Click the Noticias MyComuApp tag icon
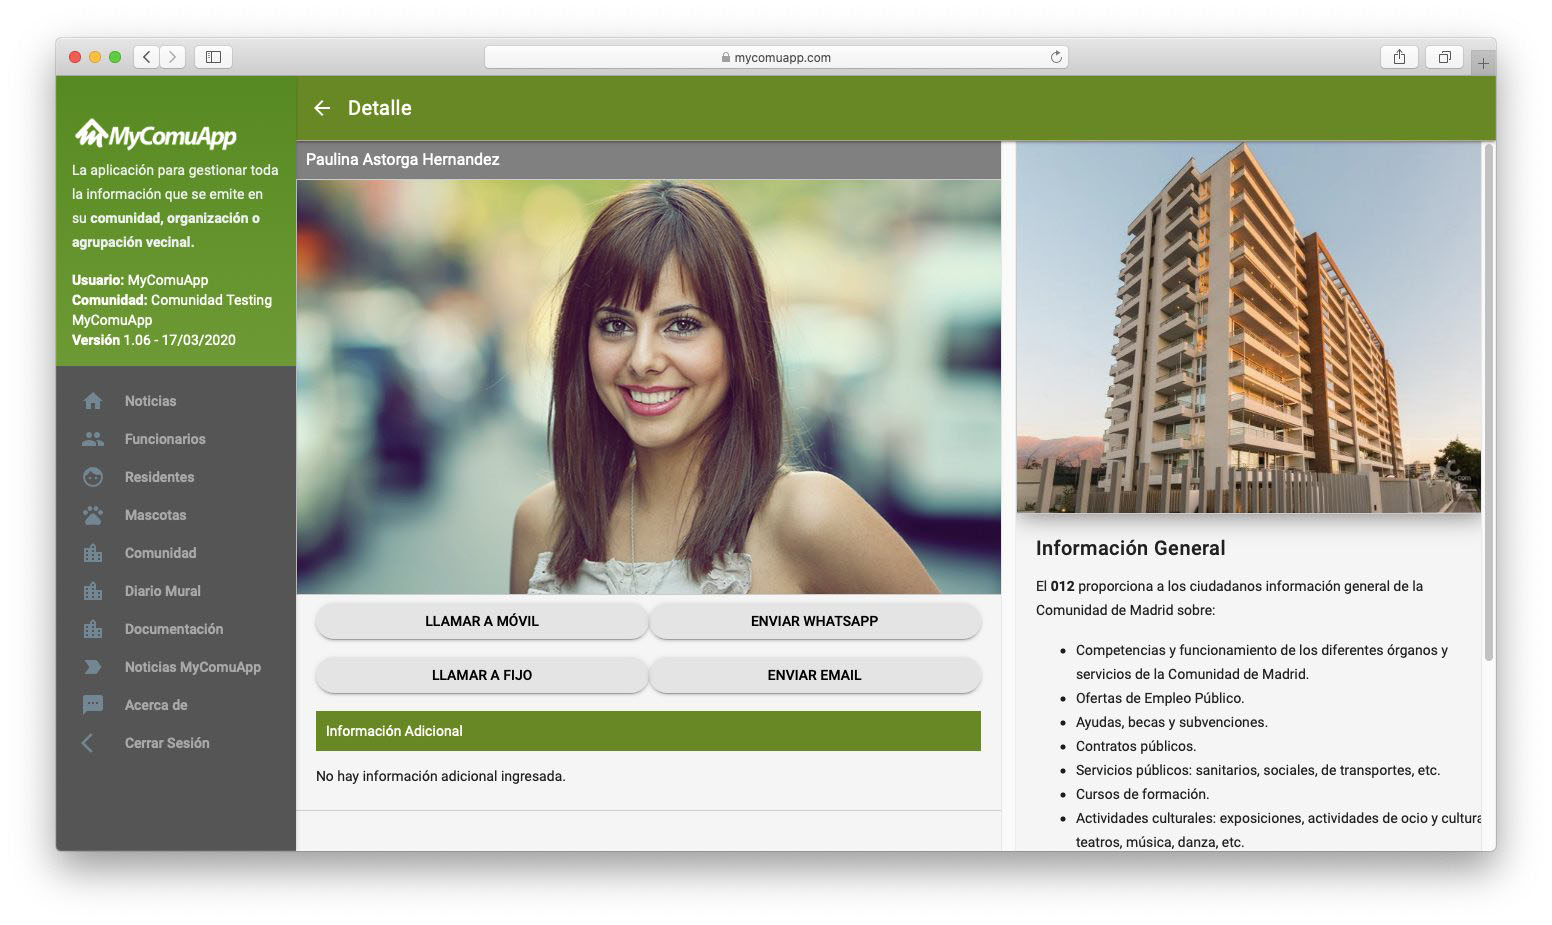The width and height of the screenshot is (1552, 925). tap(93, 667)
